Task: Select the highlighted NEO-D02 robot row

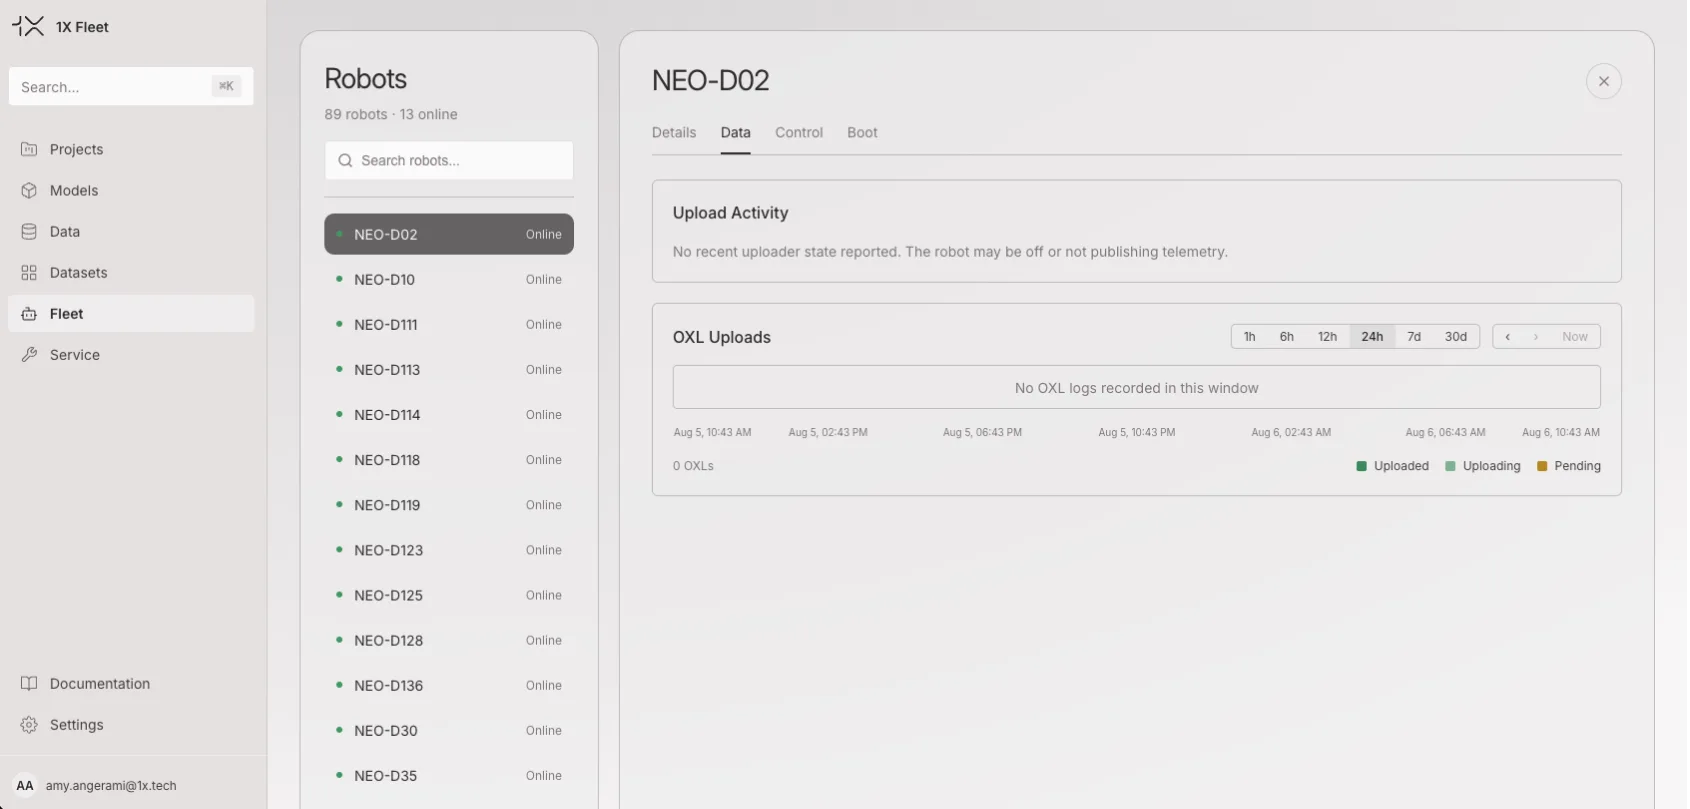Action: (x=449, y=234)
